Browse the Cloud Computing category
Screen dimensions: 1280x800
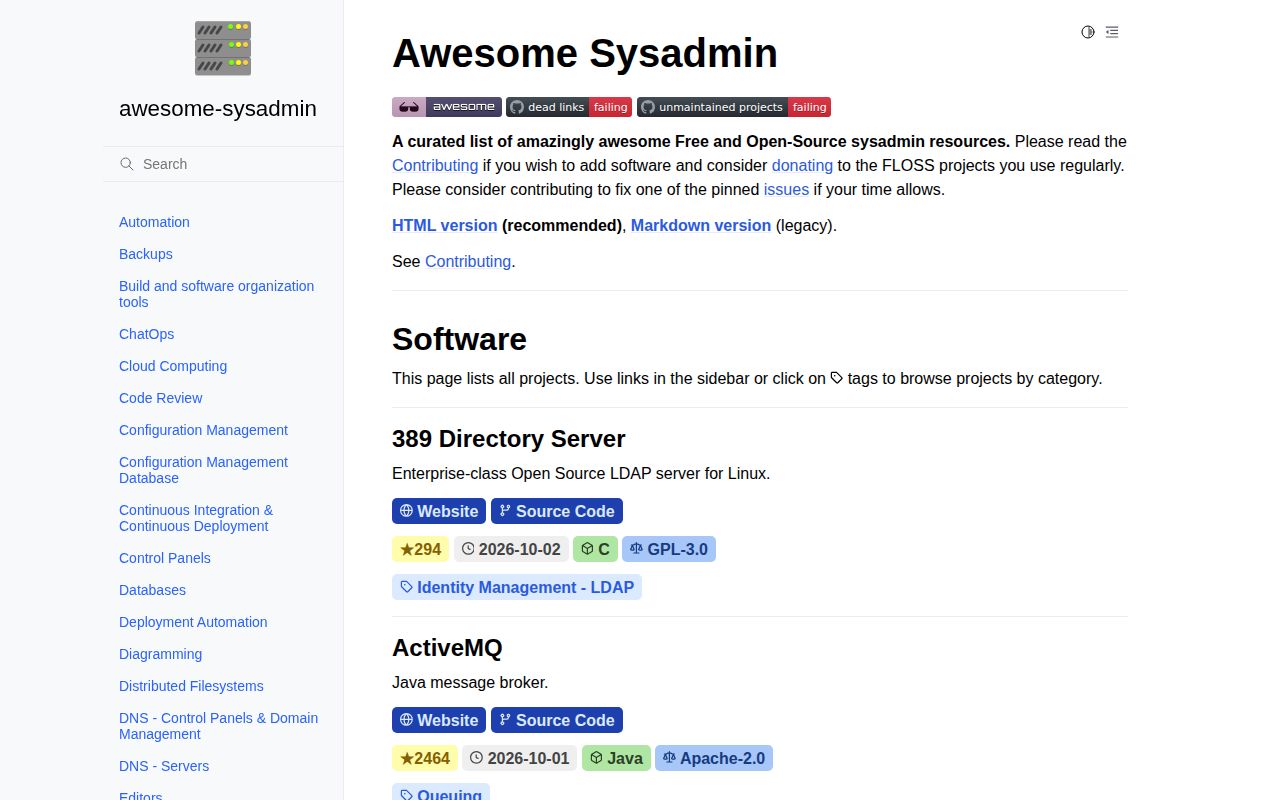point(173,366)
